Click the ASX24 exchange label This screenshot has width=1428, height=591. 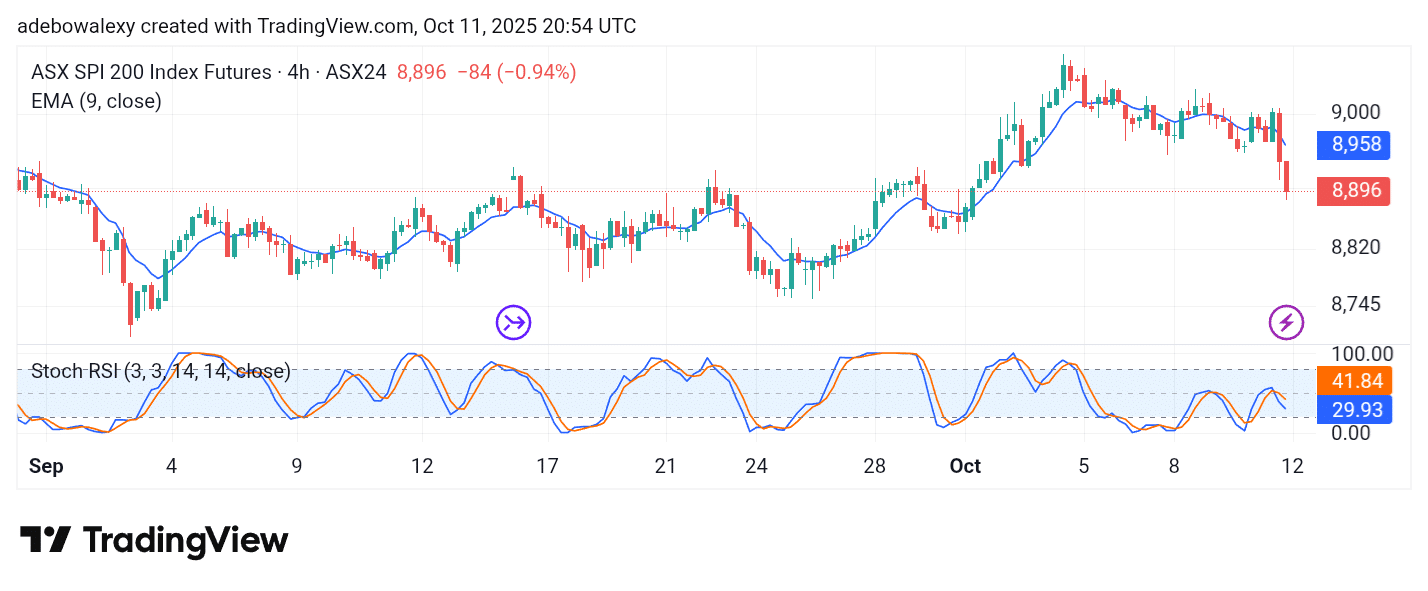click(355, 72)
